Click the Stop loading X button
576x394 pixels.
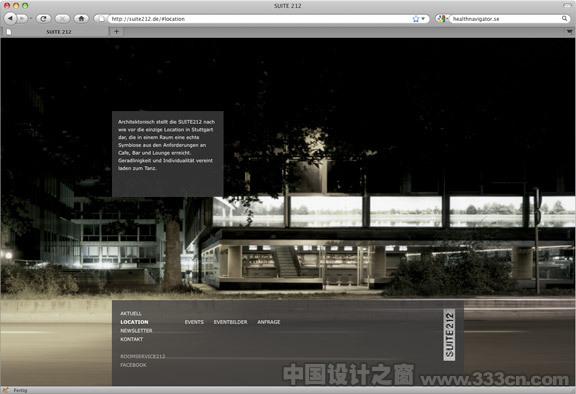(x=62, y=18)
